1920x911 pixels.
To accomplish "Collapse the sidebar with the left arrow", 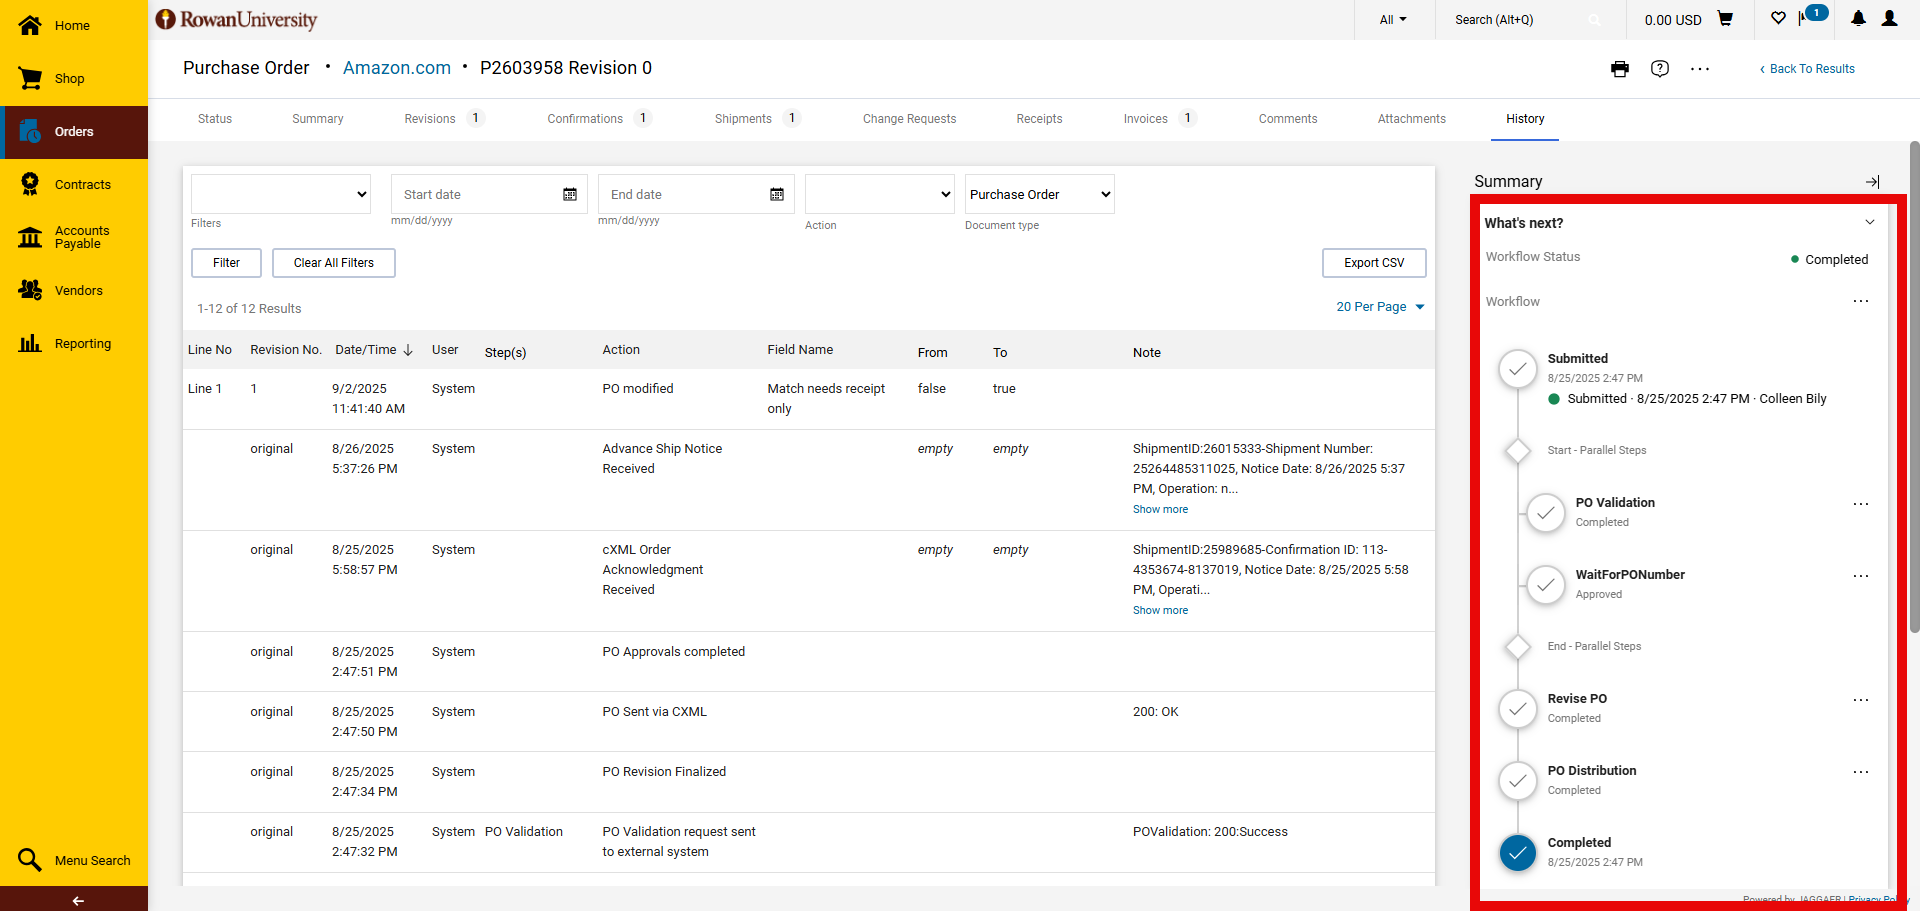I will pyautogui.click(x=78, y=900).
